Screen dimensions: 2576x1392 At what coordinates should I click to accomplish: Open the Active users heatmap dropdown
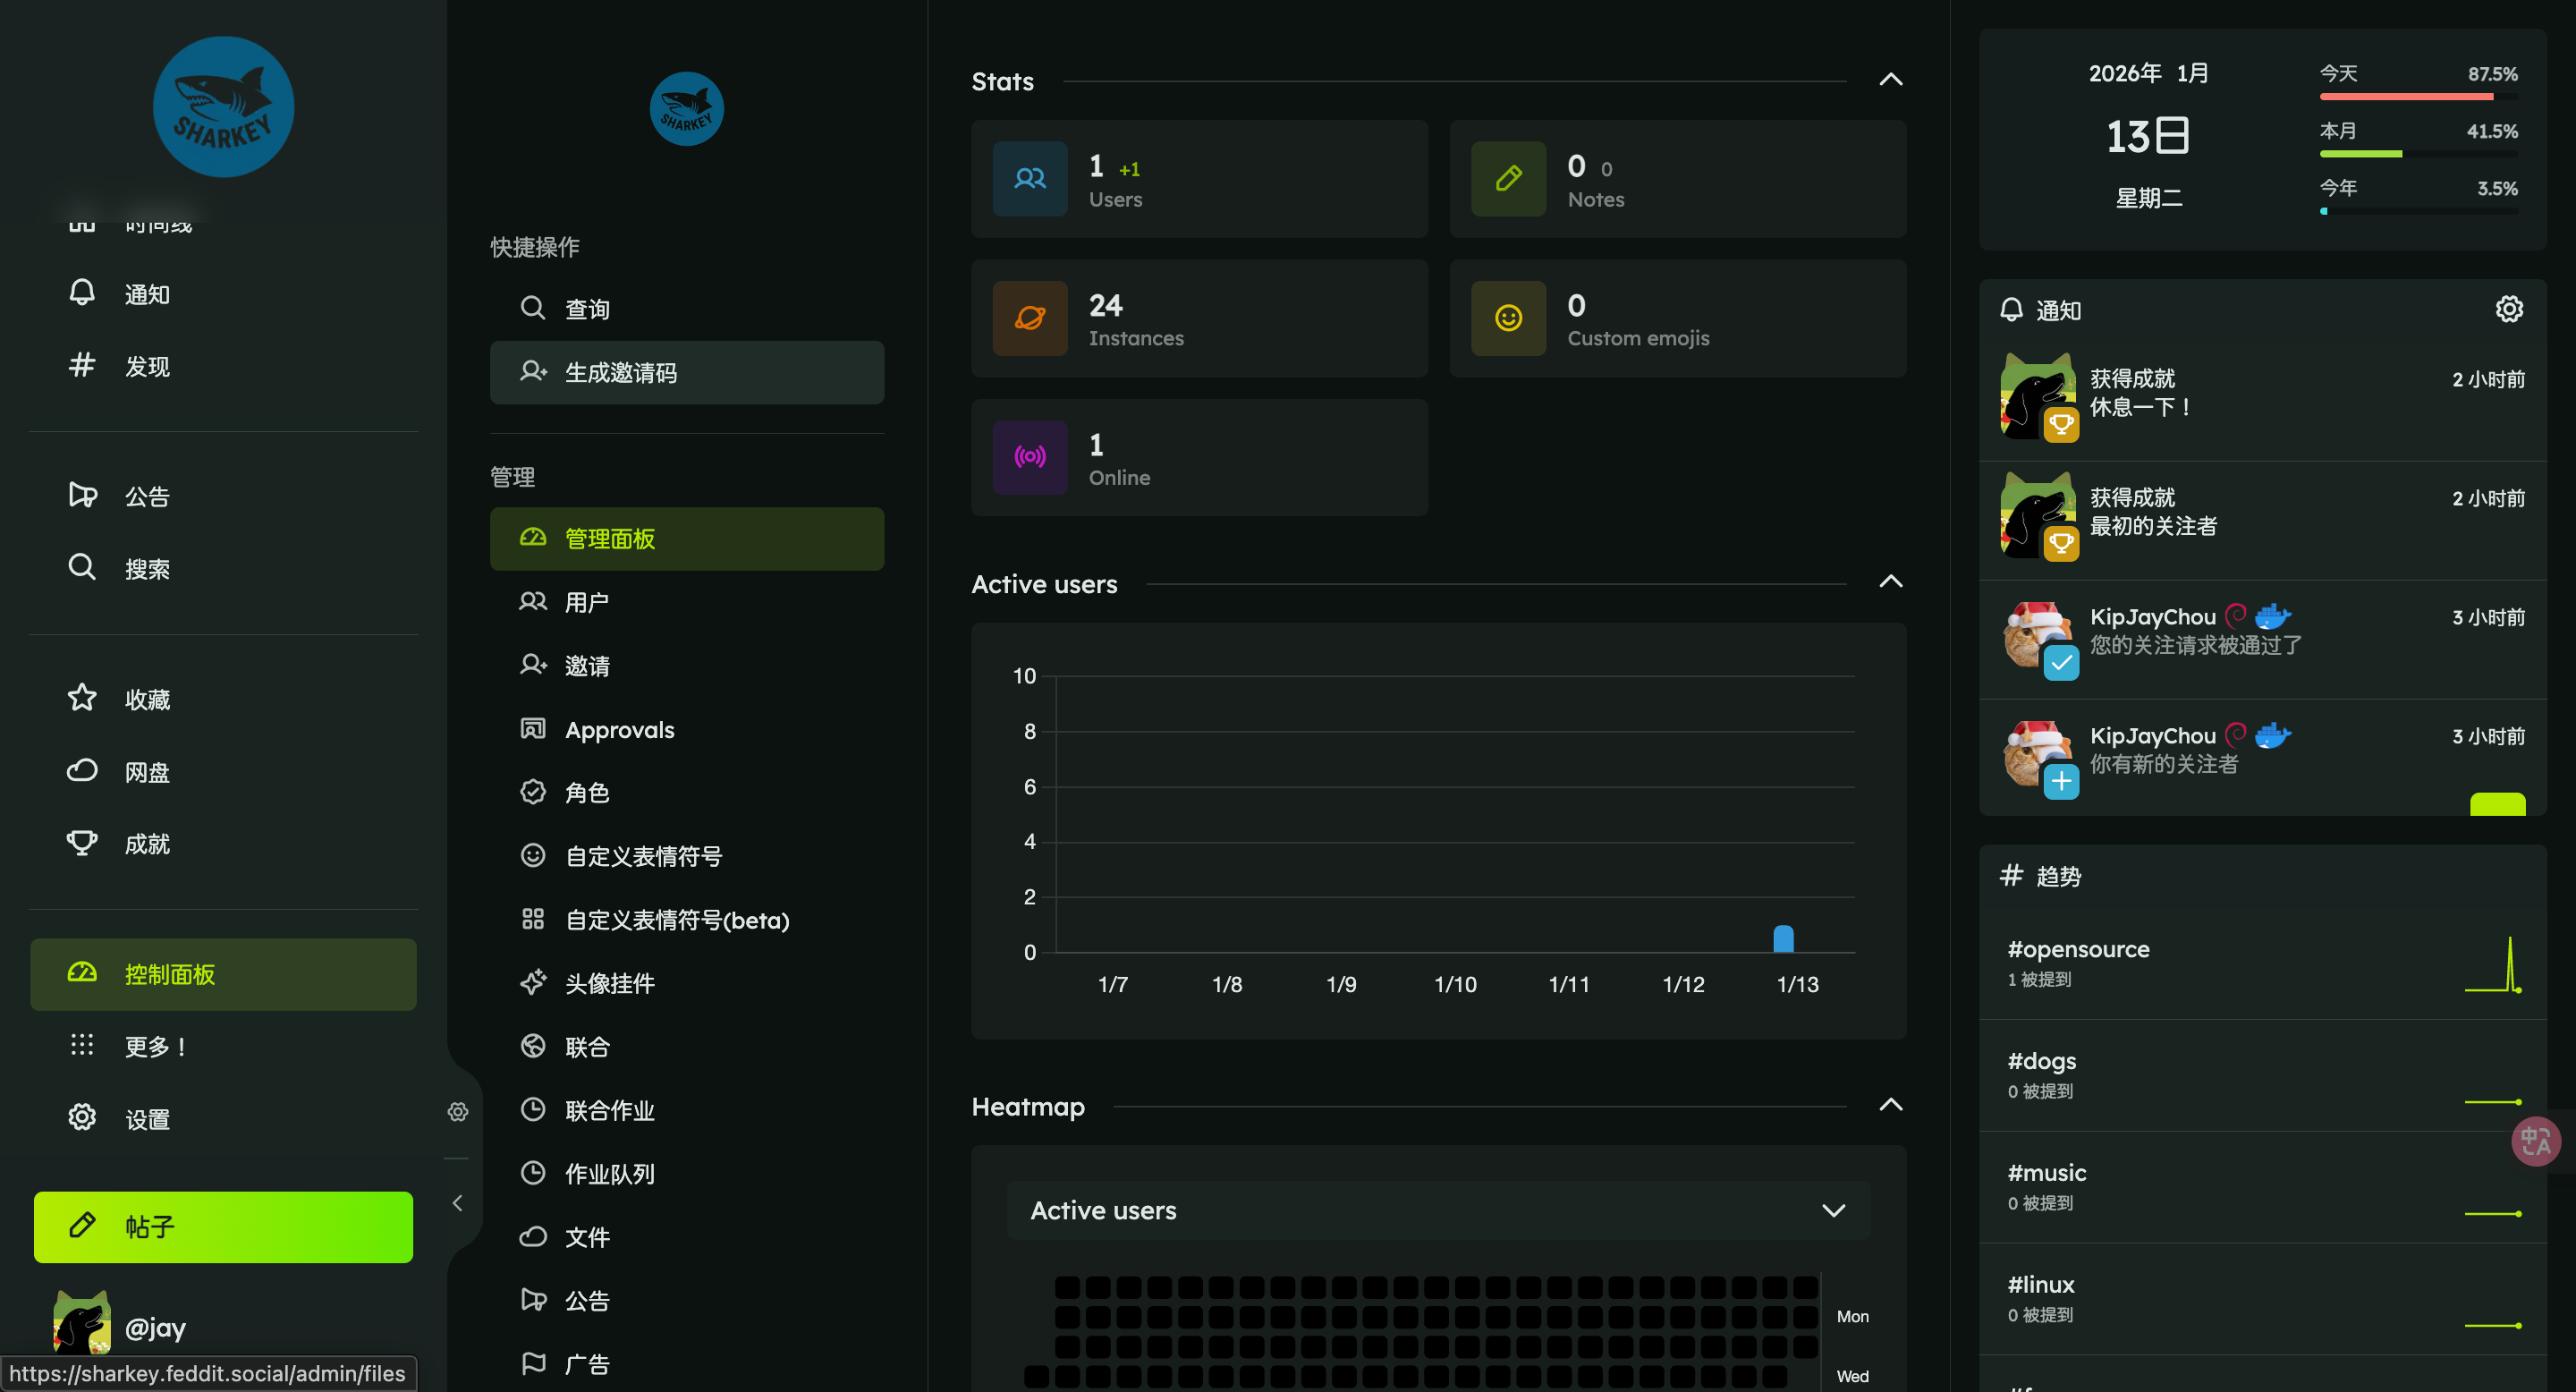point(1438,1210)
